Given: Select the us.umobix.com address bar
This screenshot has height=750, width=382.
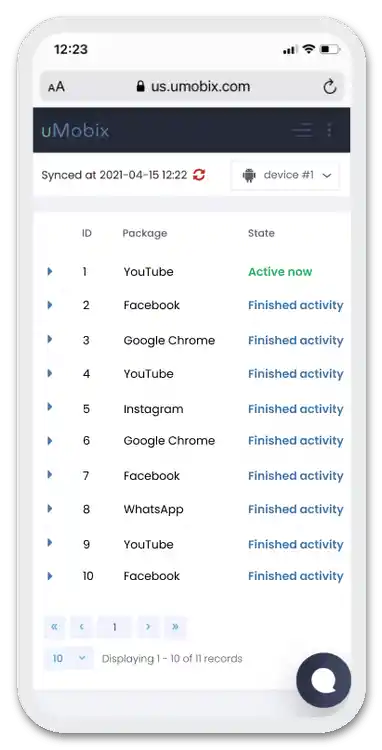Looking at the screenshot, I should [192, 87].
